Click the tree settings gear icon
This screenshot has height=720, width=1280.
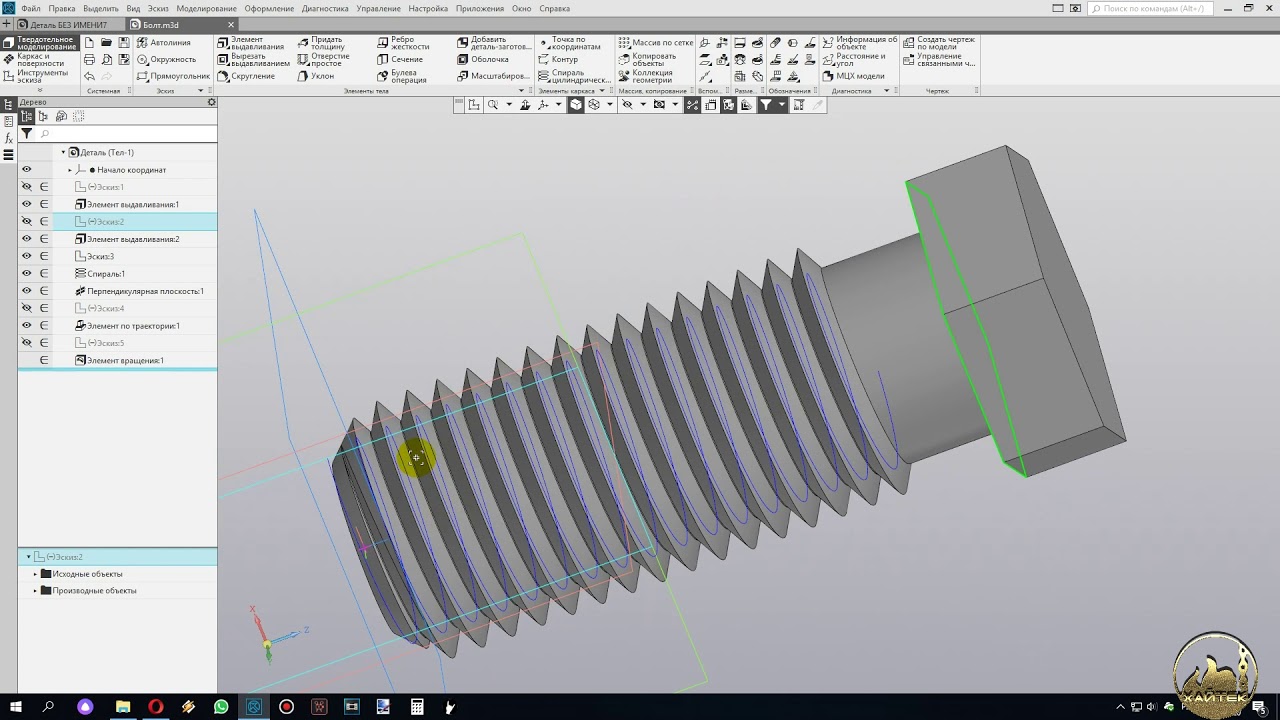(211, 102)
